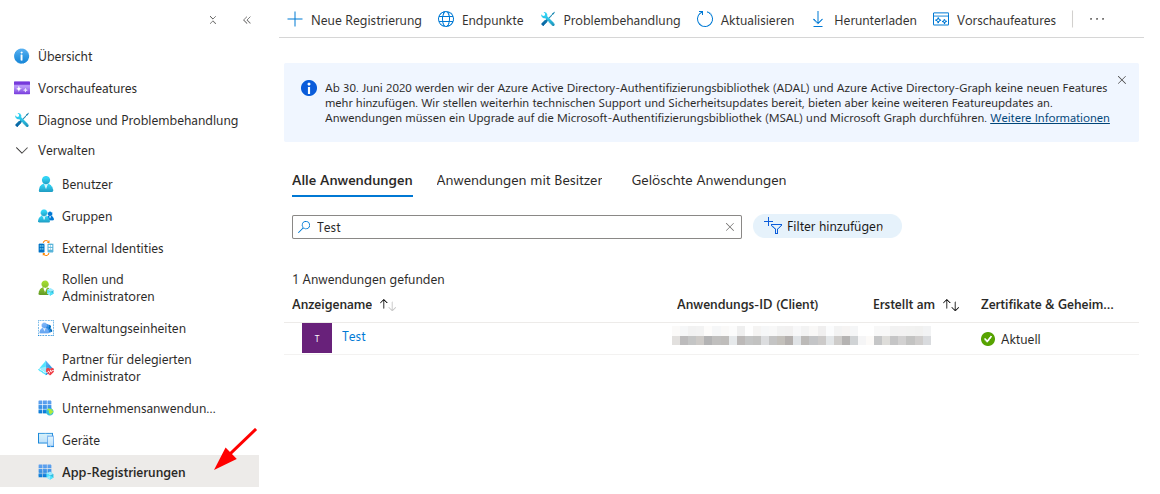Select External Identities in sidebar

(112, 248)
